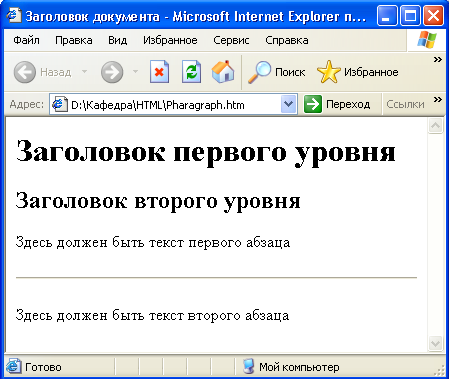
Task: Open Поиск search magnifier button
Action: tap(276, 72)
